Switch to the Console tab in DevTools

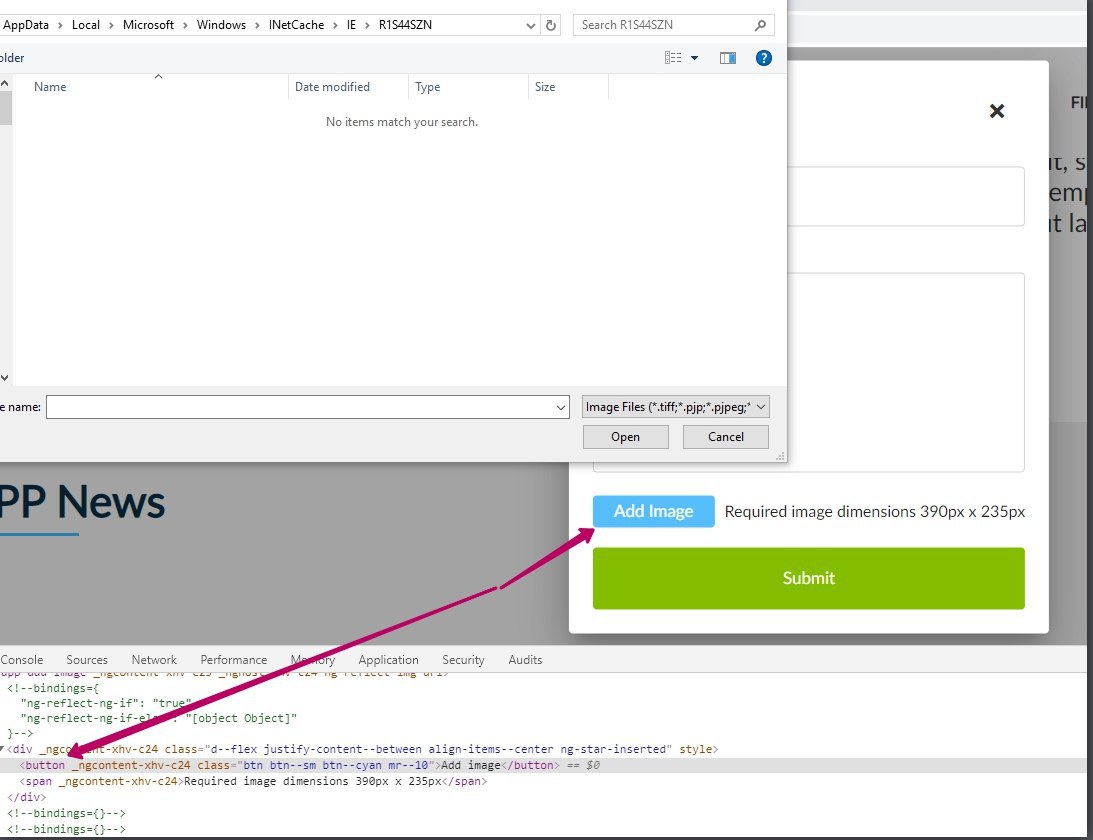[22, 659]
